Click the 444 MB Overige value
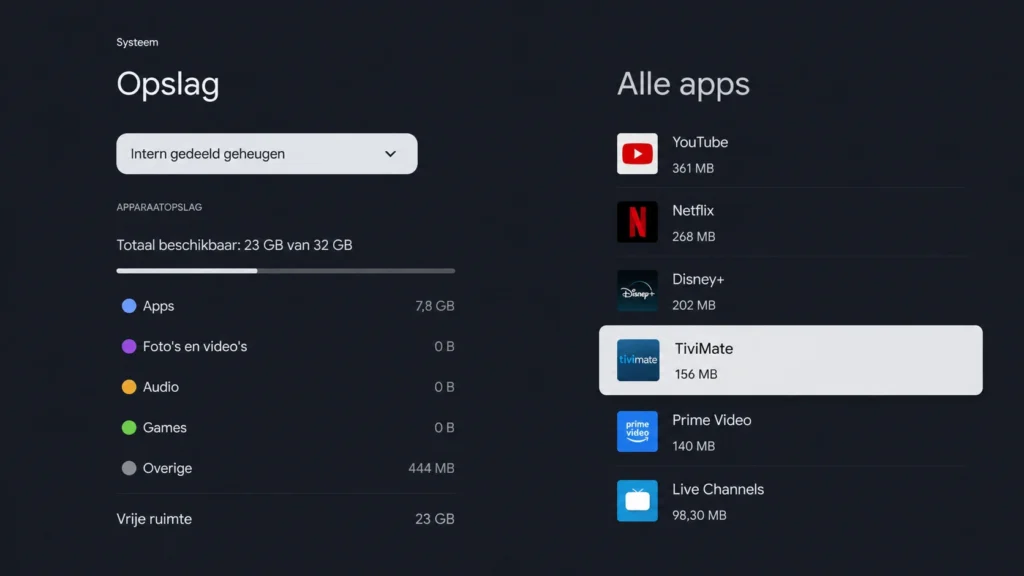Image resolution: width=1024 pixels, height=576 pixels. tap(431, 468)
